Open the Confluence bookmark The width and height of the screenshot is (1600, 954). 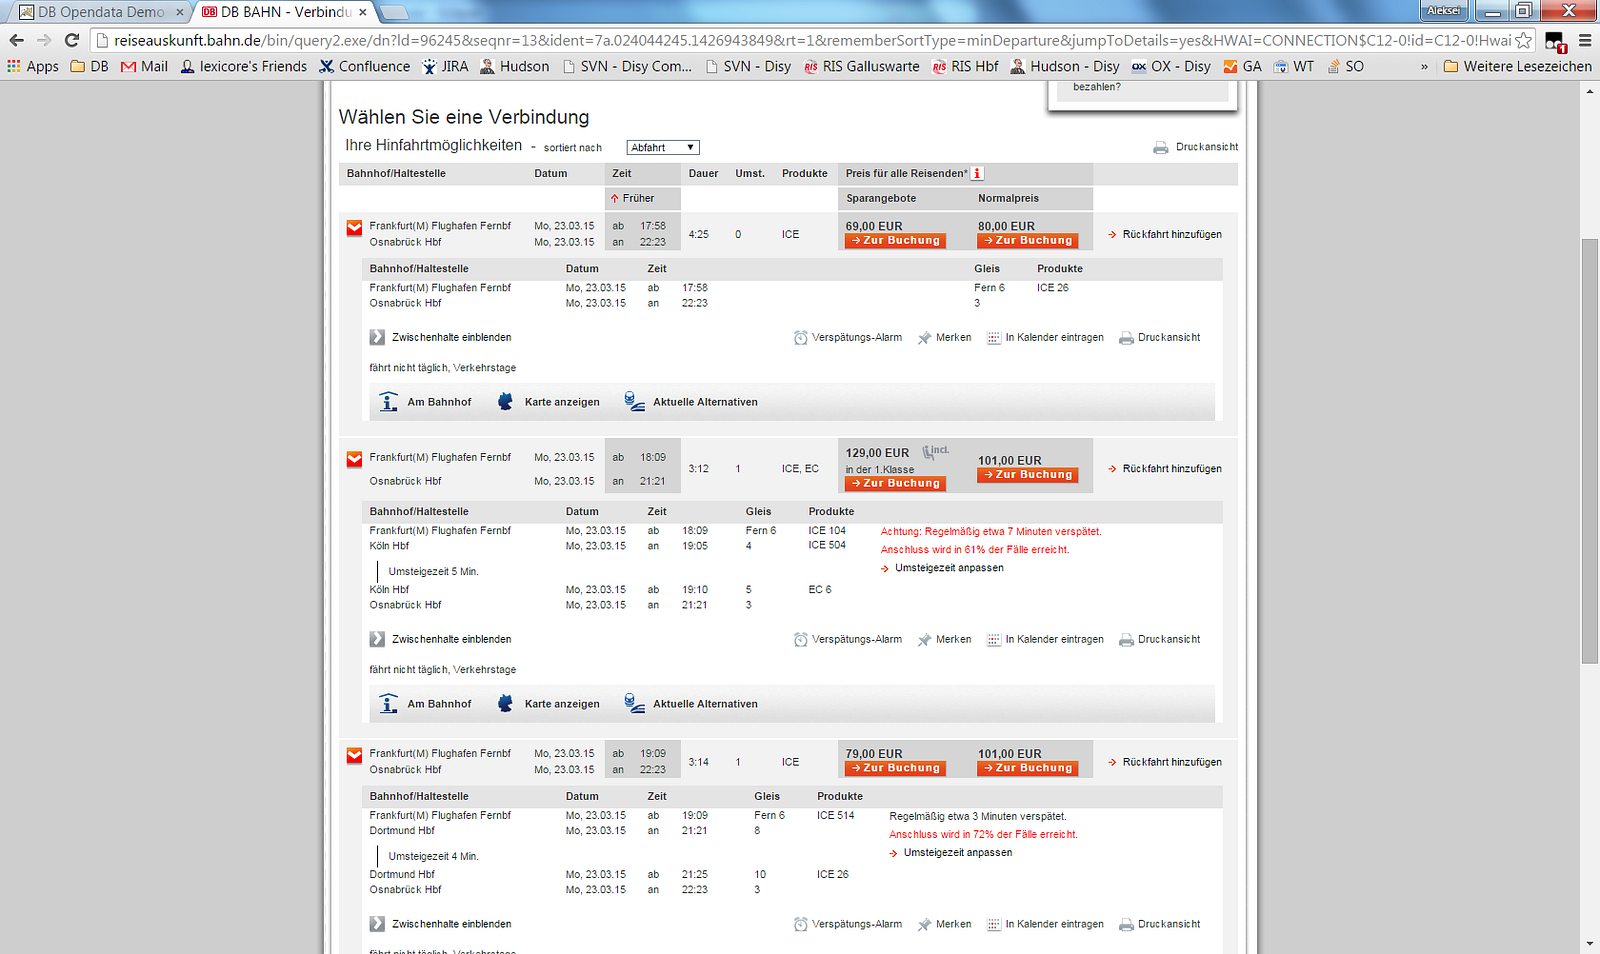[364, 66]
